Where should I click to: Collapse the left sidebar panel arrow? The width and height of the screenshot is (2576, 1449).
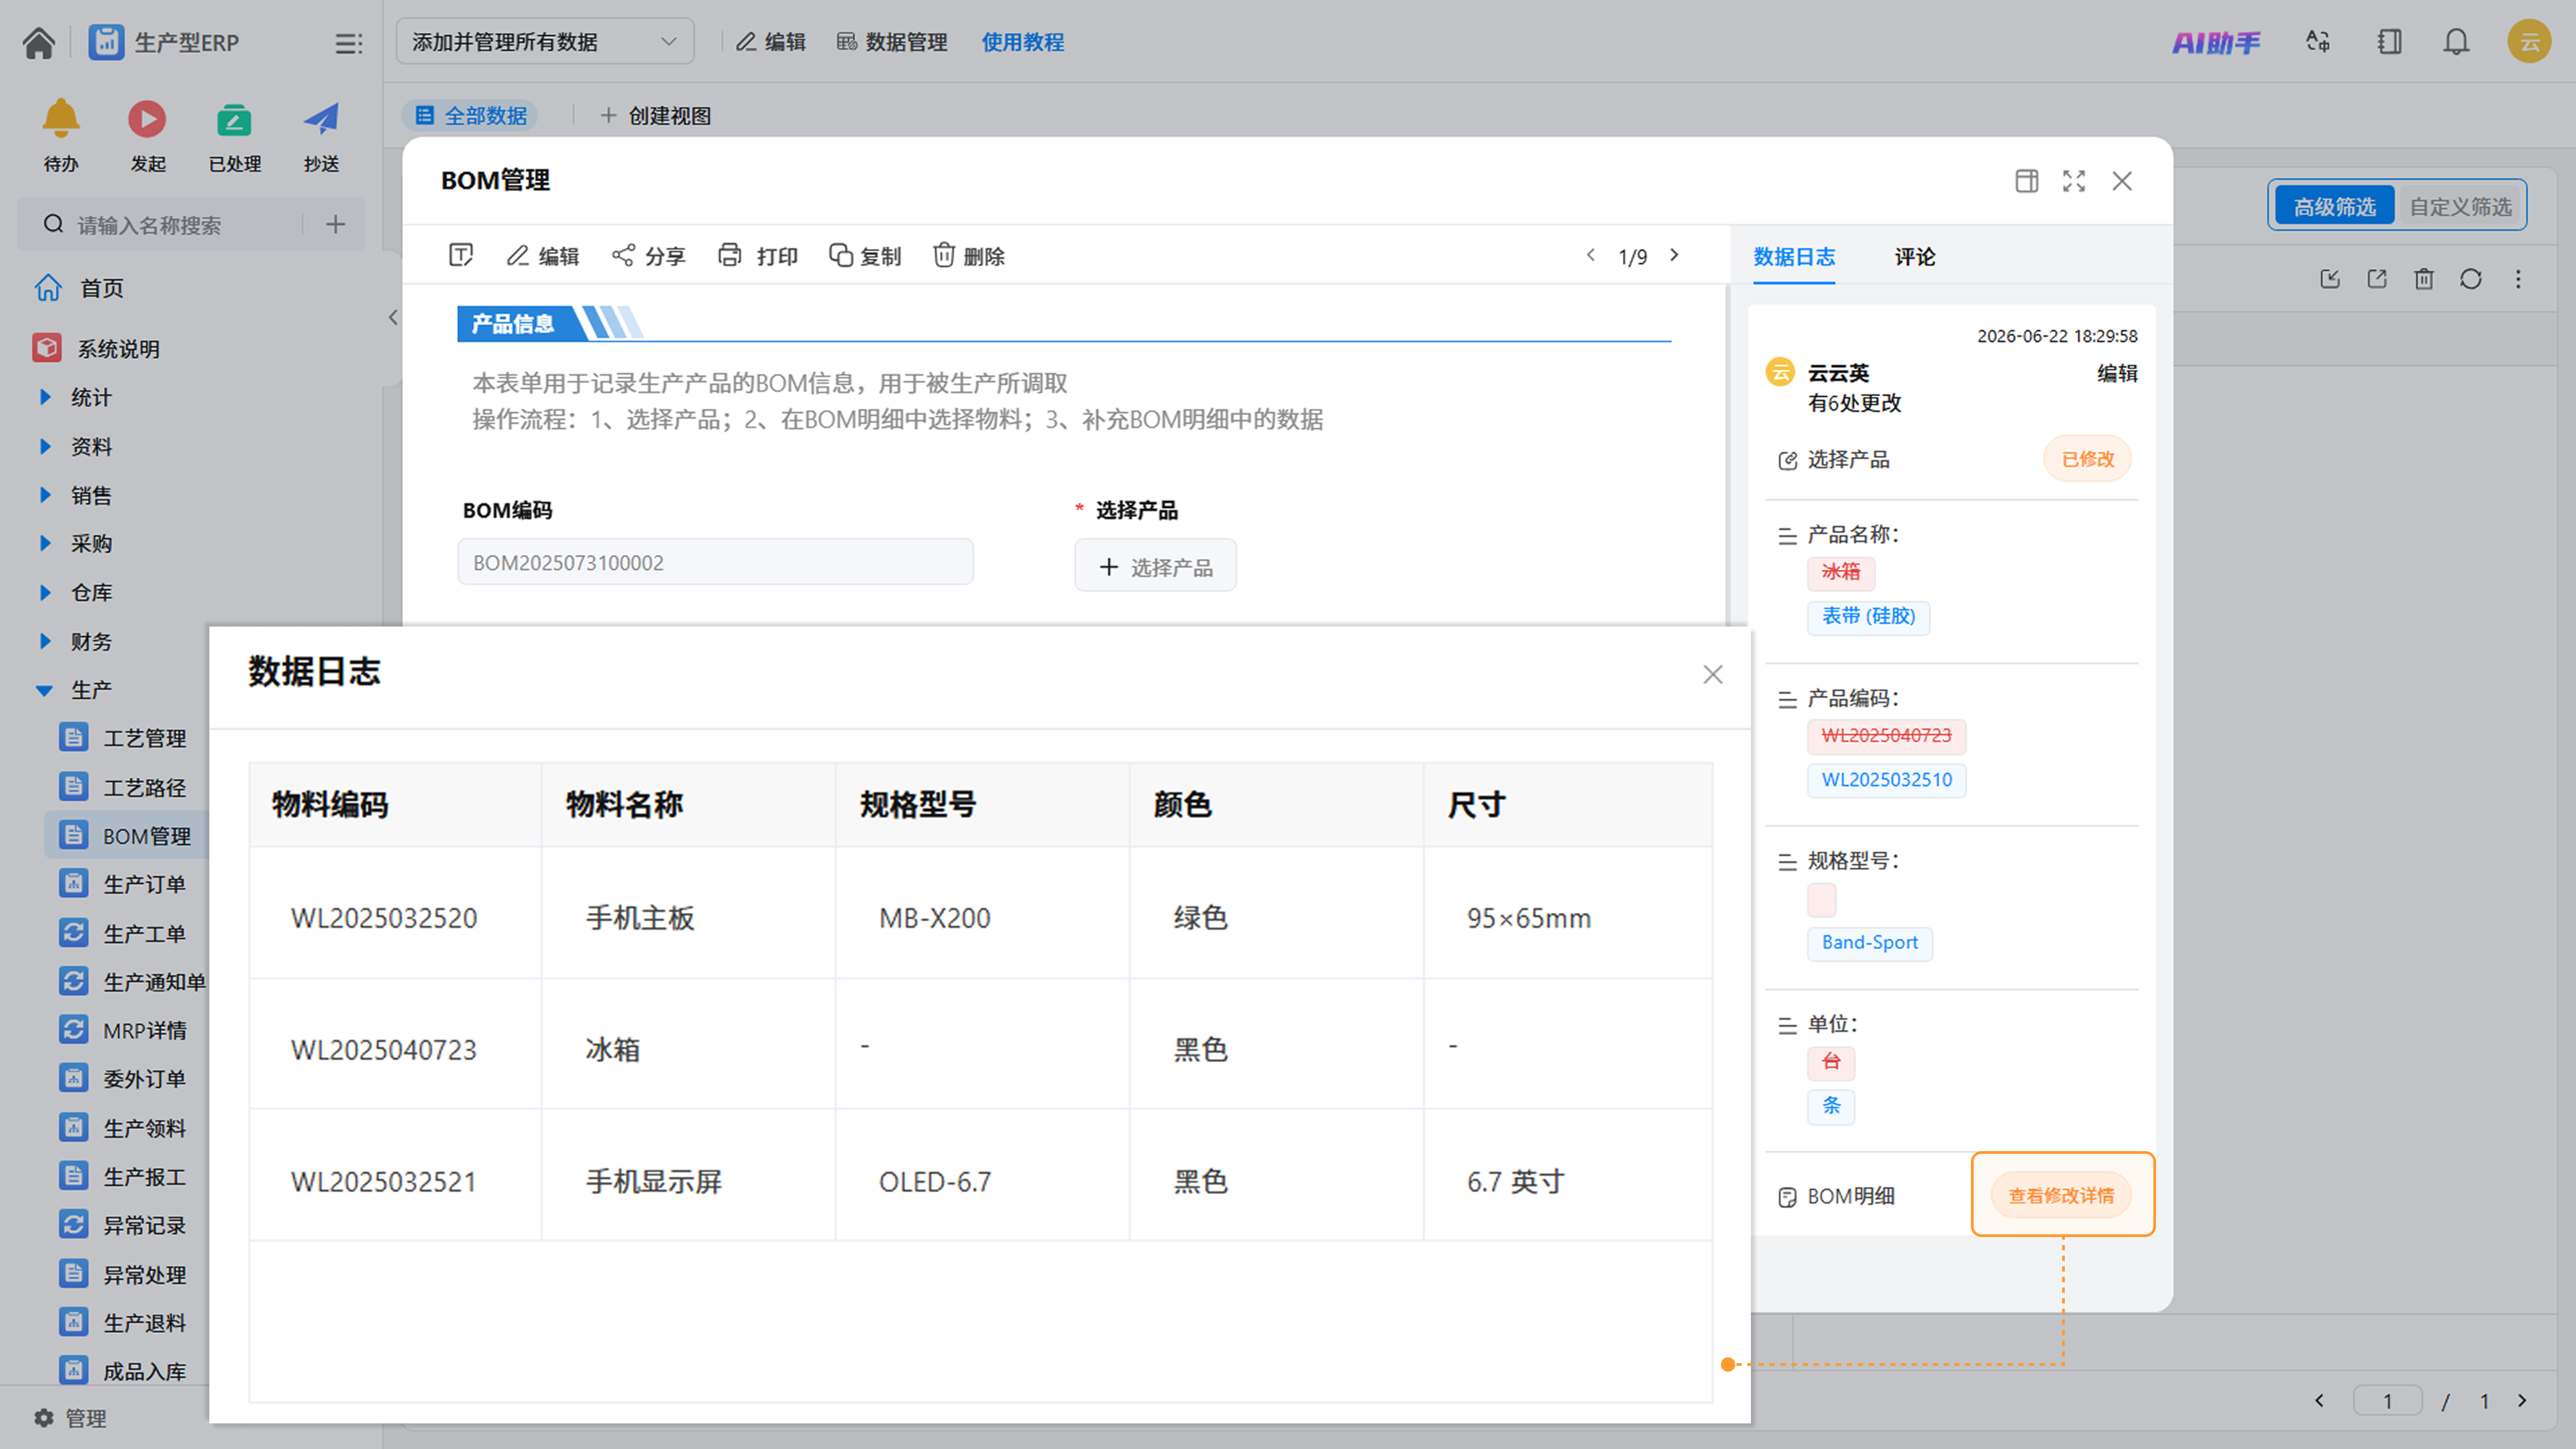393,318
